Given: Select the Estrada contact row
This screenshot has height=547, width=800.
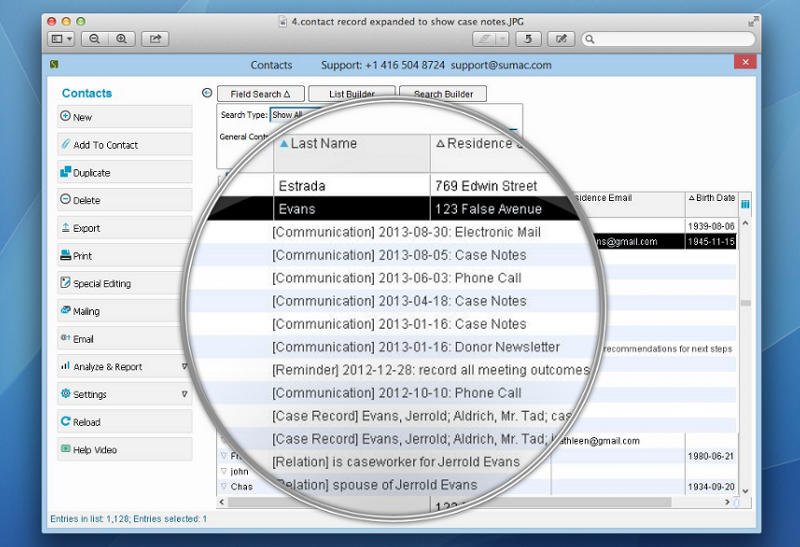Looking at the screenshot, I should pos(393,186).
